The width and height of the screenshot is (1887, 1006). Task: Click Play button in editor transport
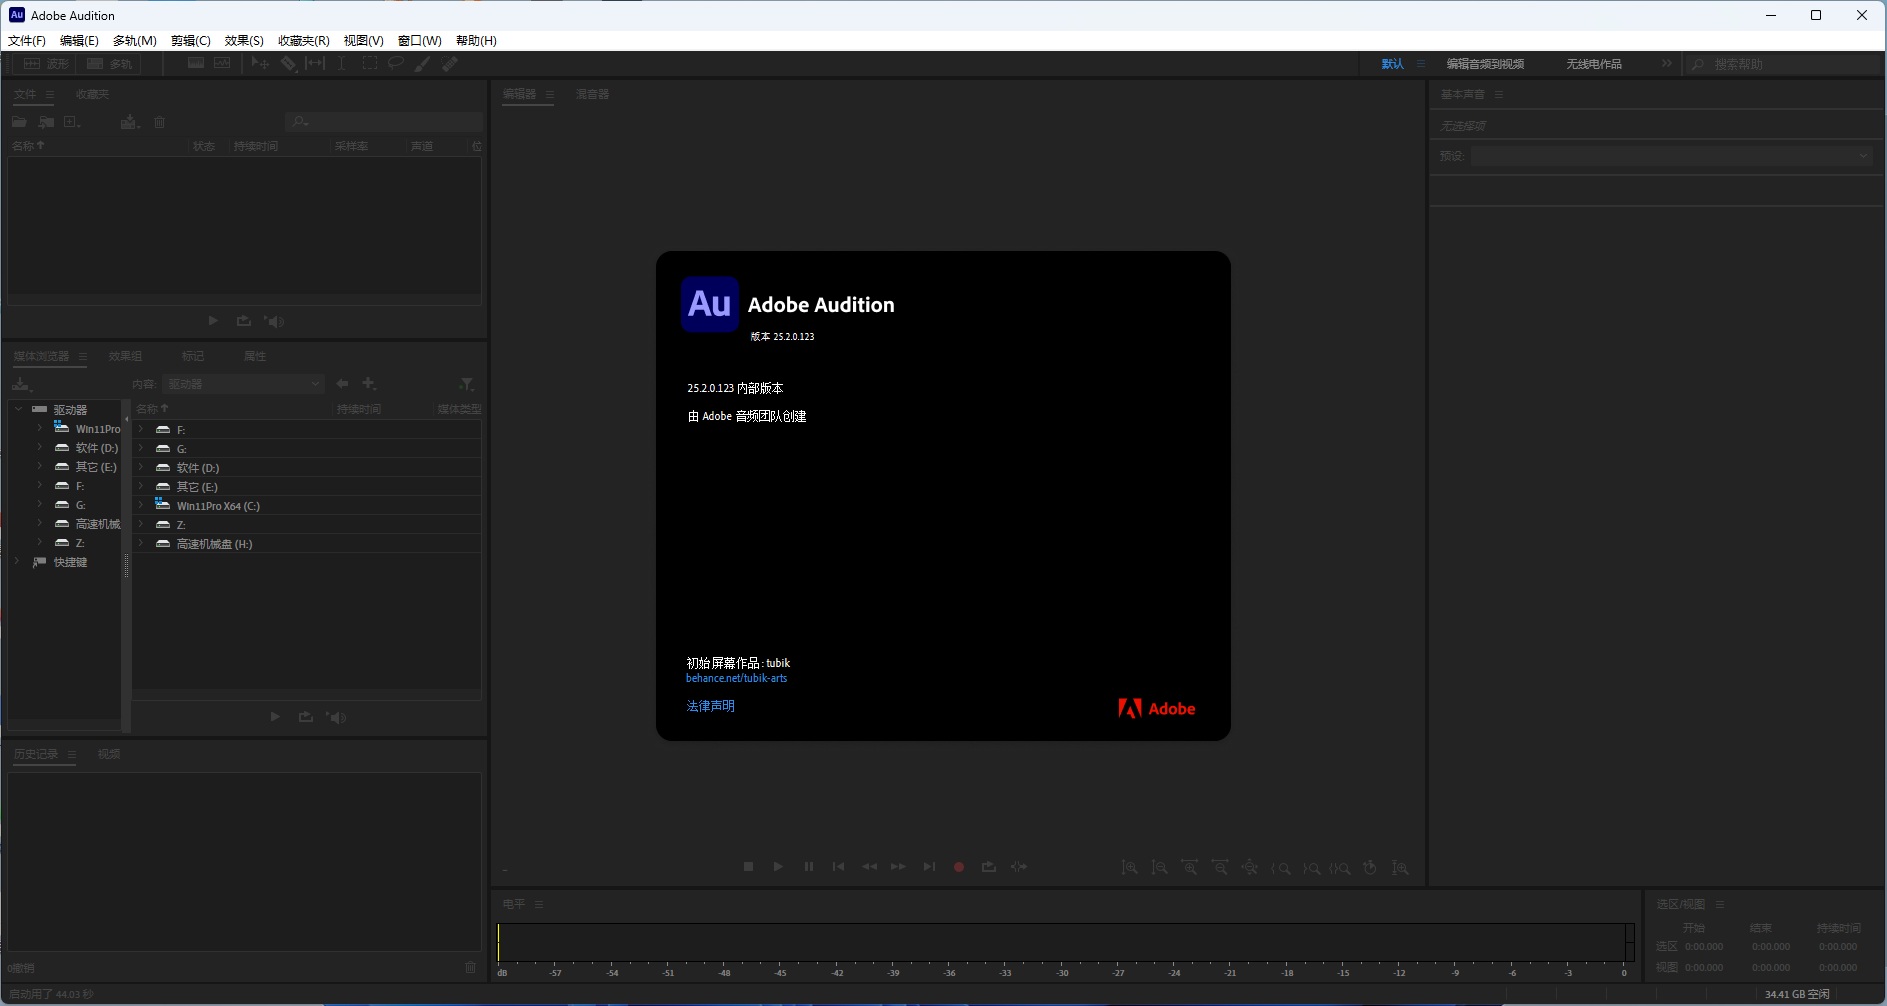[x=778, y=867]
